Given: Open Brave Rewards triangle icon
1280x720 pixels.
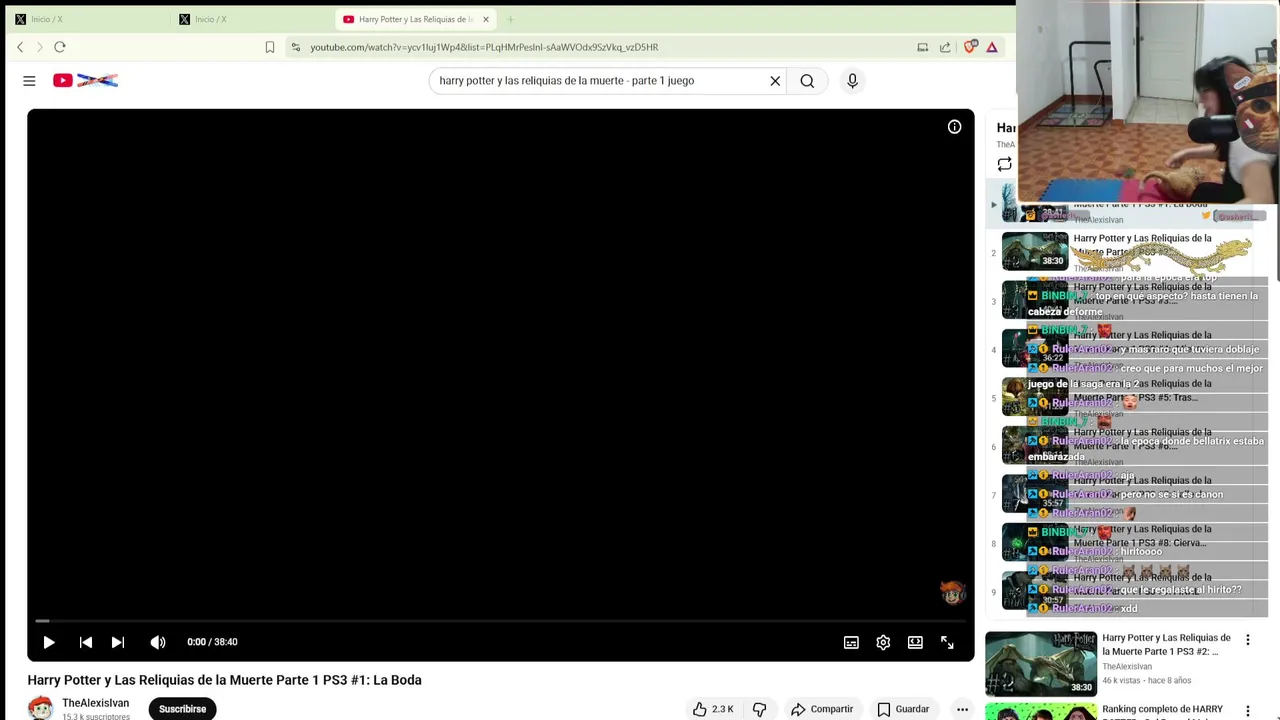Looking at the screenshot, I should pyautogui.click(x=992, y=47).
